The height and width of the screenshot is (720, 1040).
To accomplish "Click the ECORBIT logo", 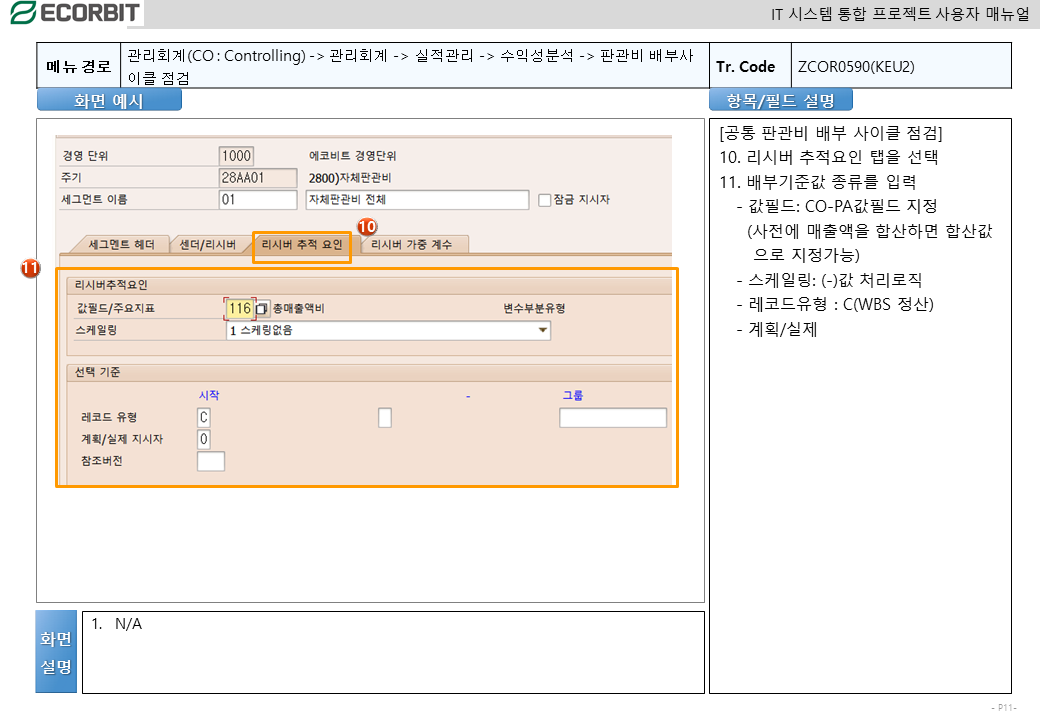I will click(75, 13).
